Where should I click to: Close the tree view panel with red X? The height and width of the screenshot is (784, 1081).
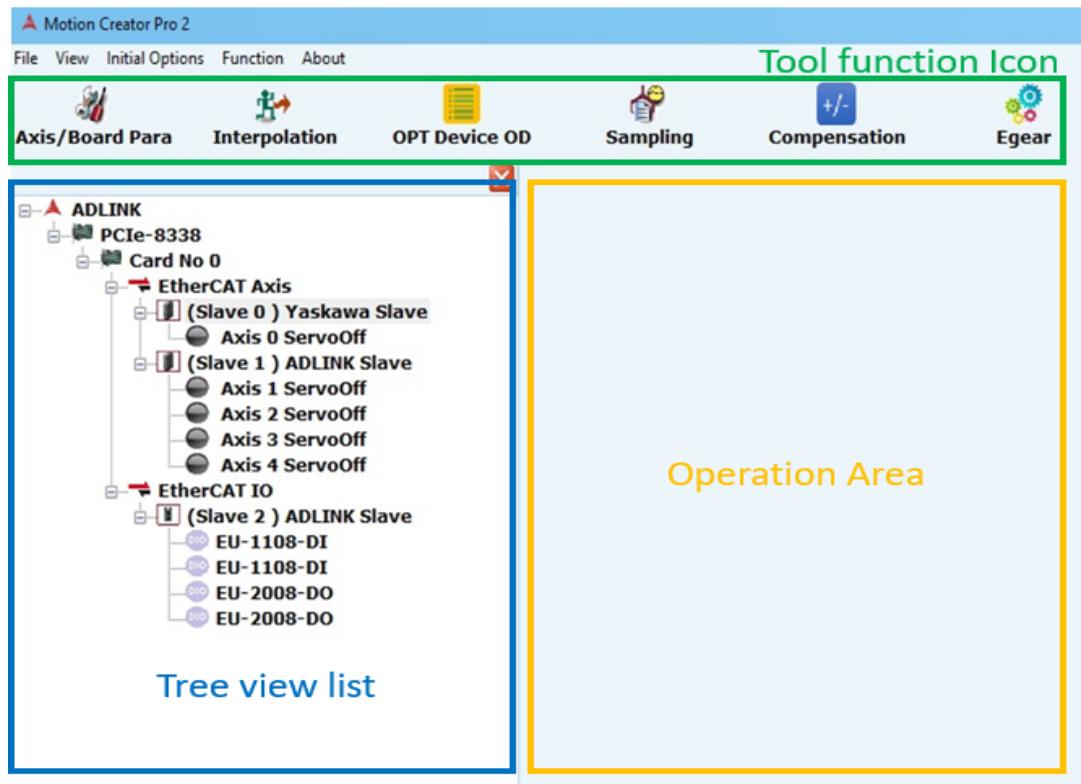pos(501,178)
